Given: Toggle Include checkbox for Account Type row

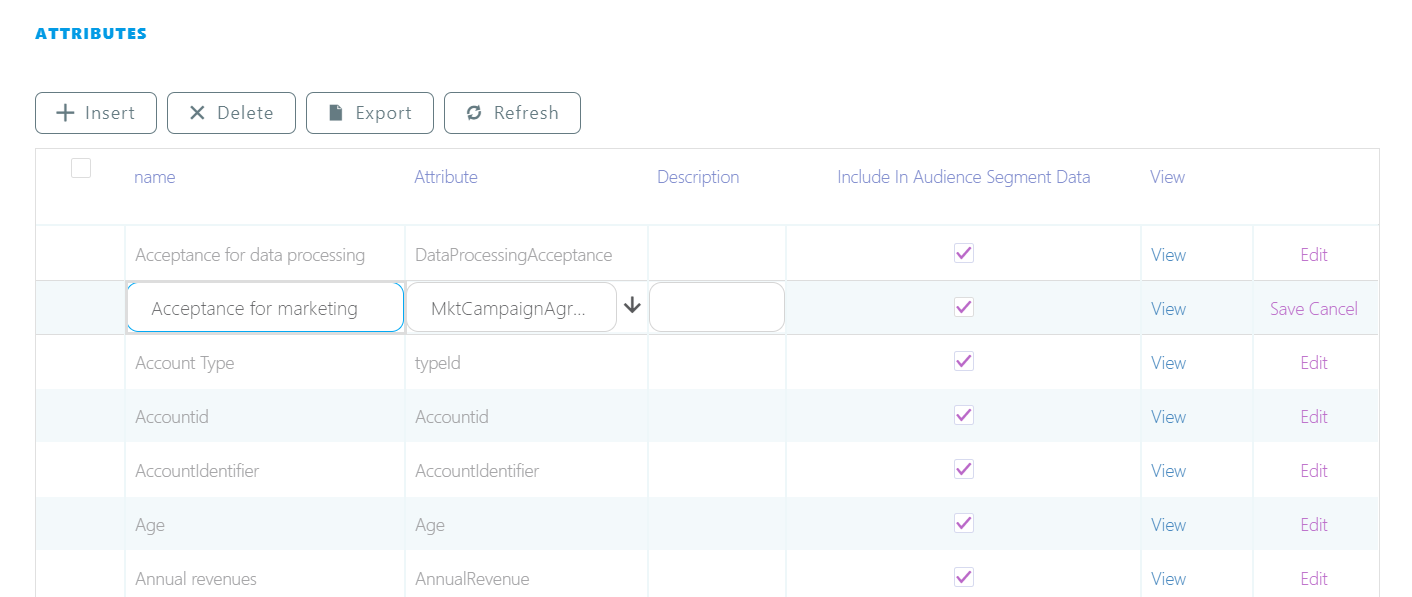Looking at the screenshot, I should pos(963,361).
